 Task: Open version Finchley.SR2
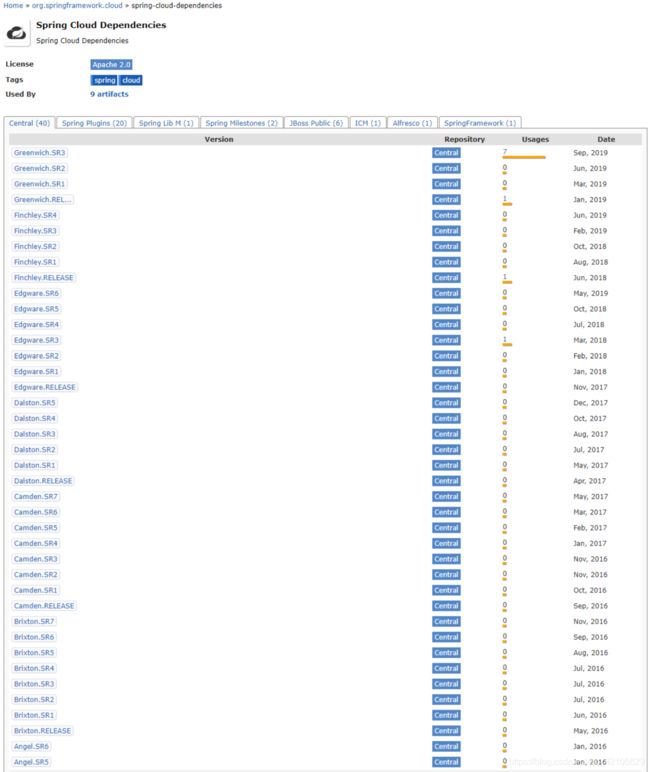pos(35,247)
